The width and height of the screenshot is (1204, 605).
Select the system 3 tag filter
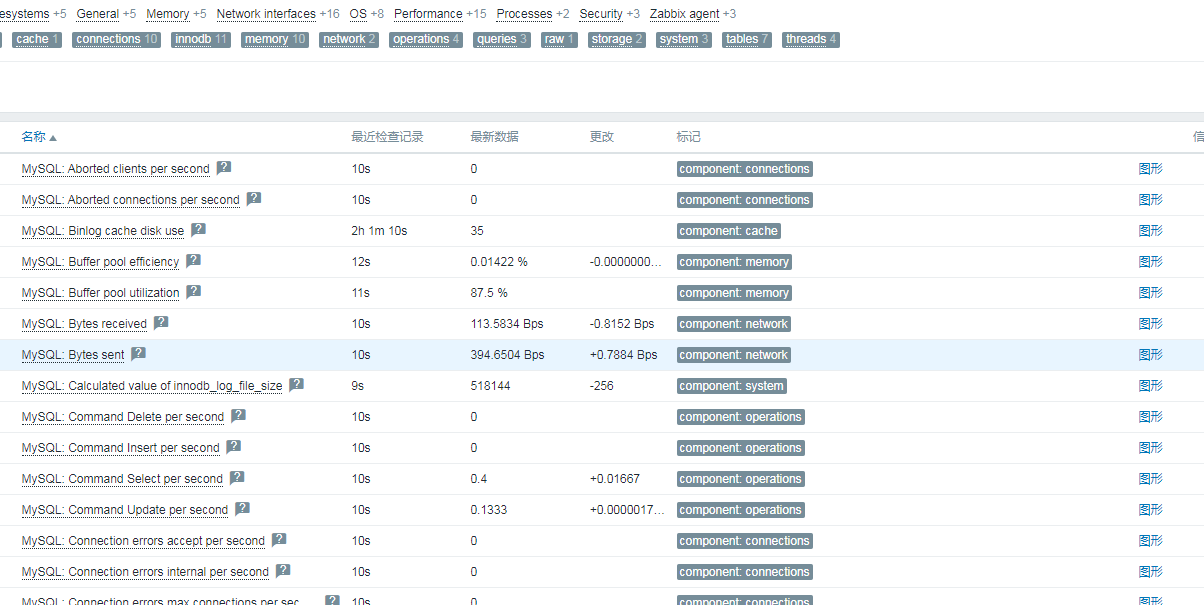(684, 39)
